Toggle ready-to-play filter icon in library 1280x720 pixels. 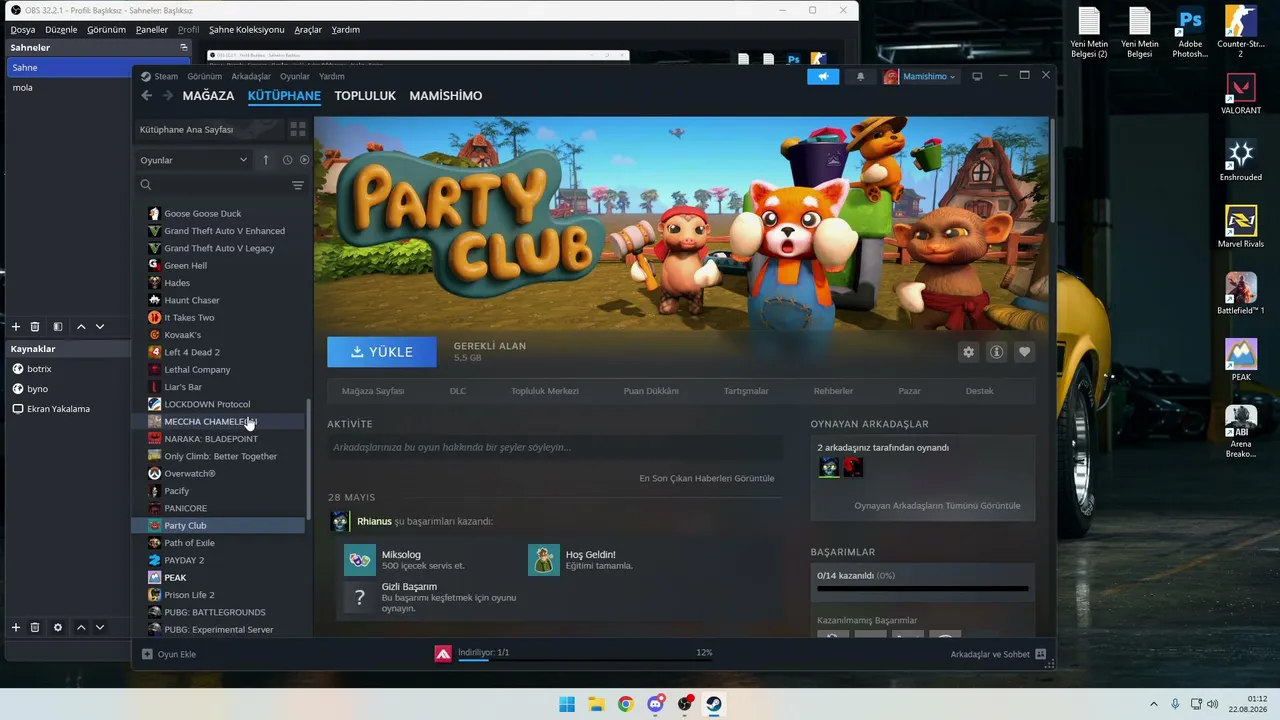coord(305,160)
